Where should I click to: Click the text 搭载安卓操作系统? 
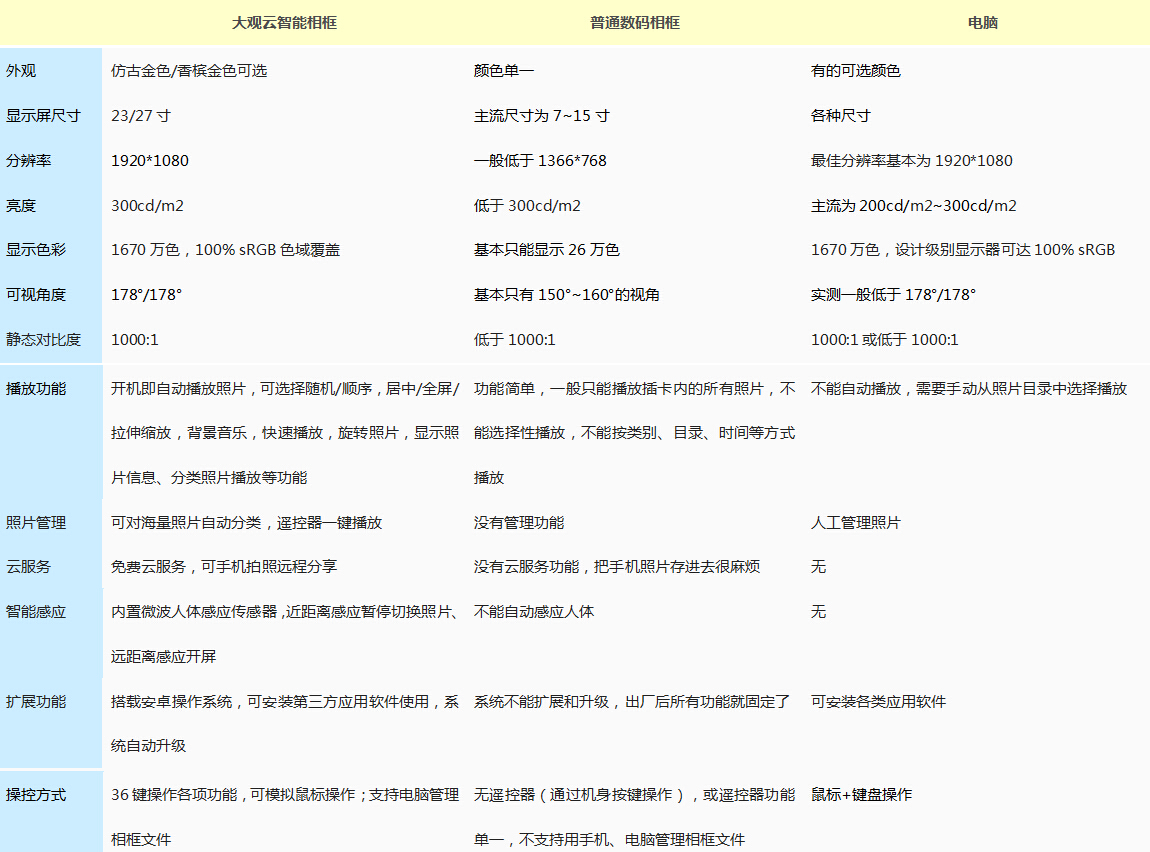tap(171, 702)
